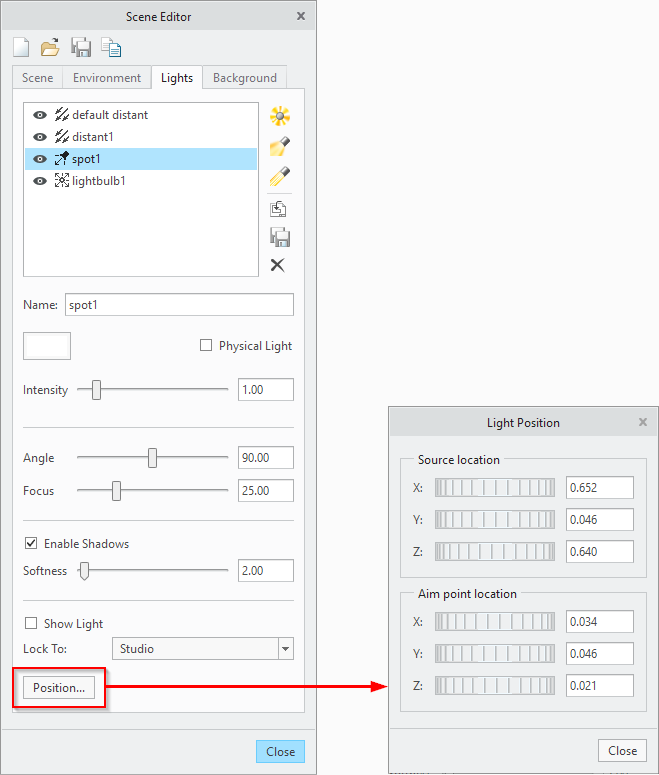Click the Position... button

click(x=59, y=688)
